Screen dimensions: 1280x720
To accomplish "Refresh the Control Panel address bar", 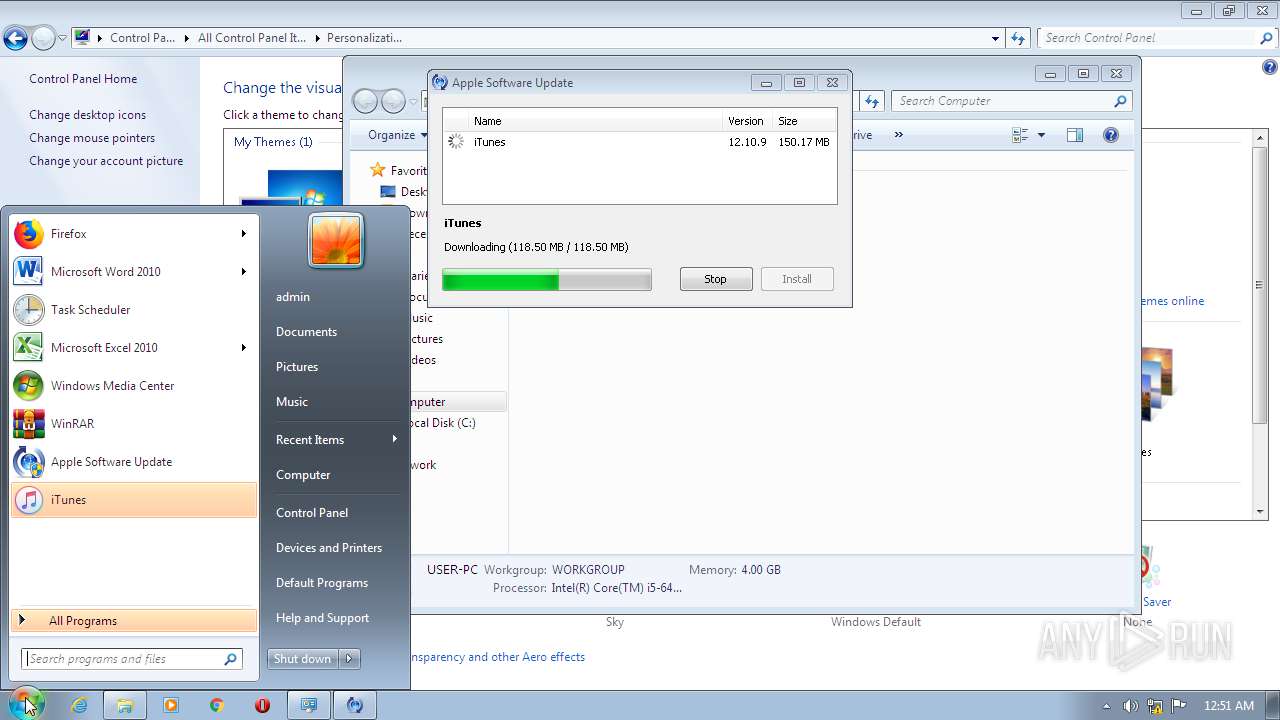I will point(1018,38).
